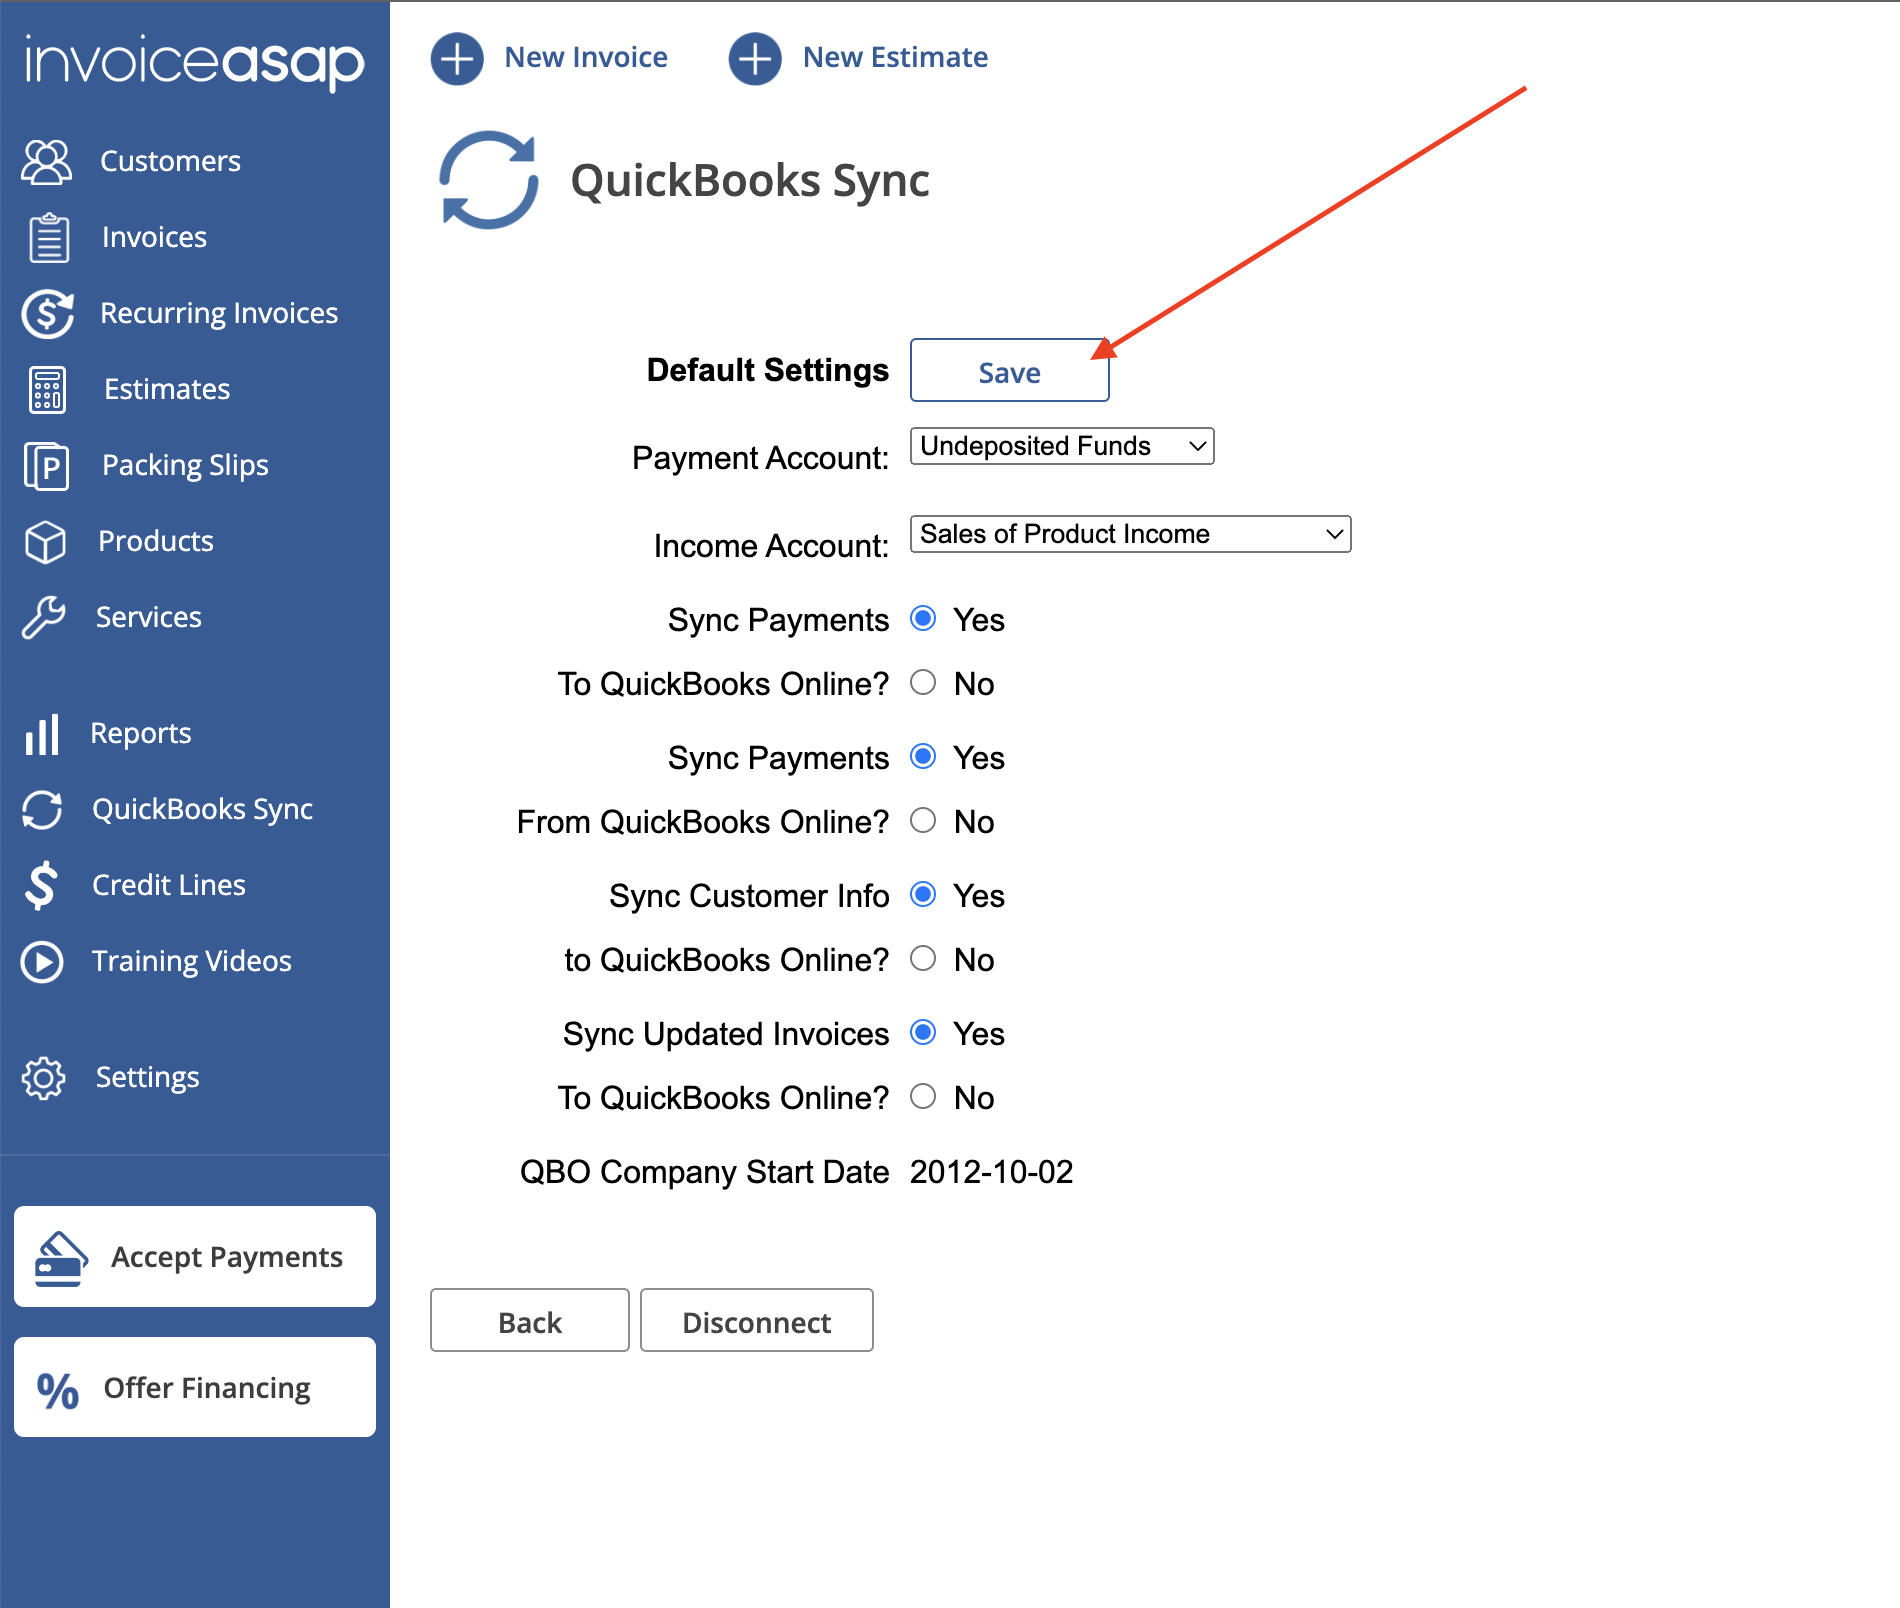Click the Disconnect button
1900x1608 pixels.
(756, 1321)
